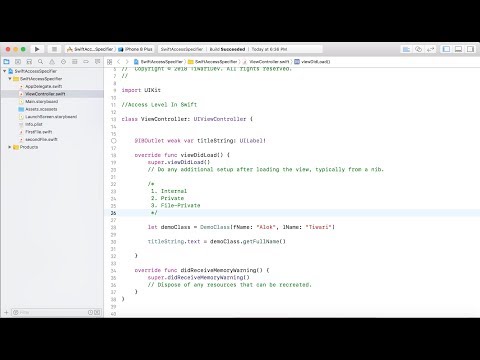
Task: Open the Find navigator
Action: [x=40, y=62]
